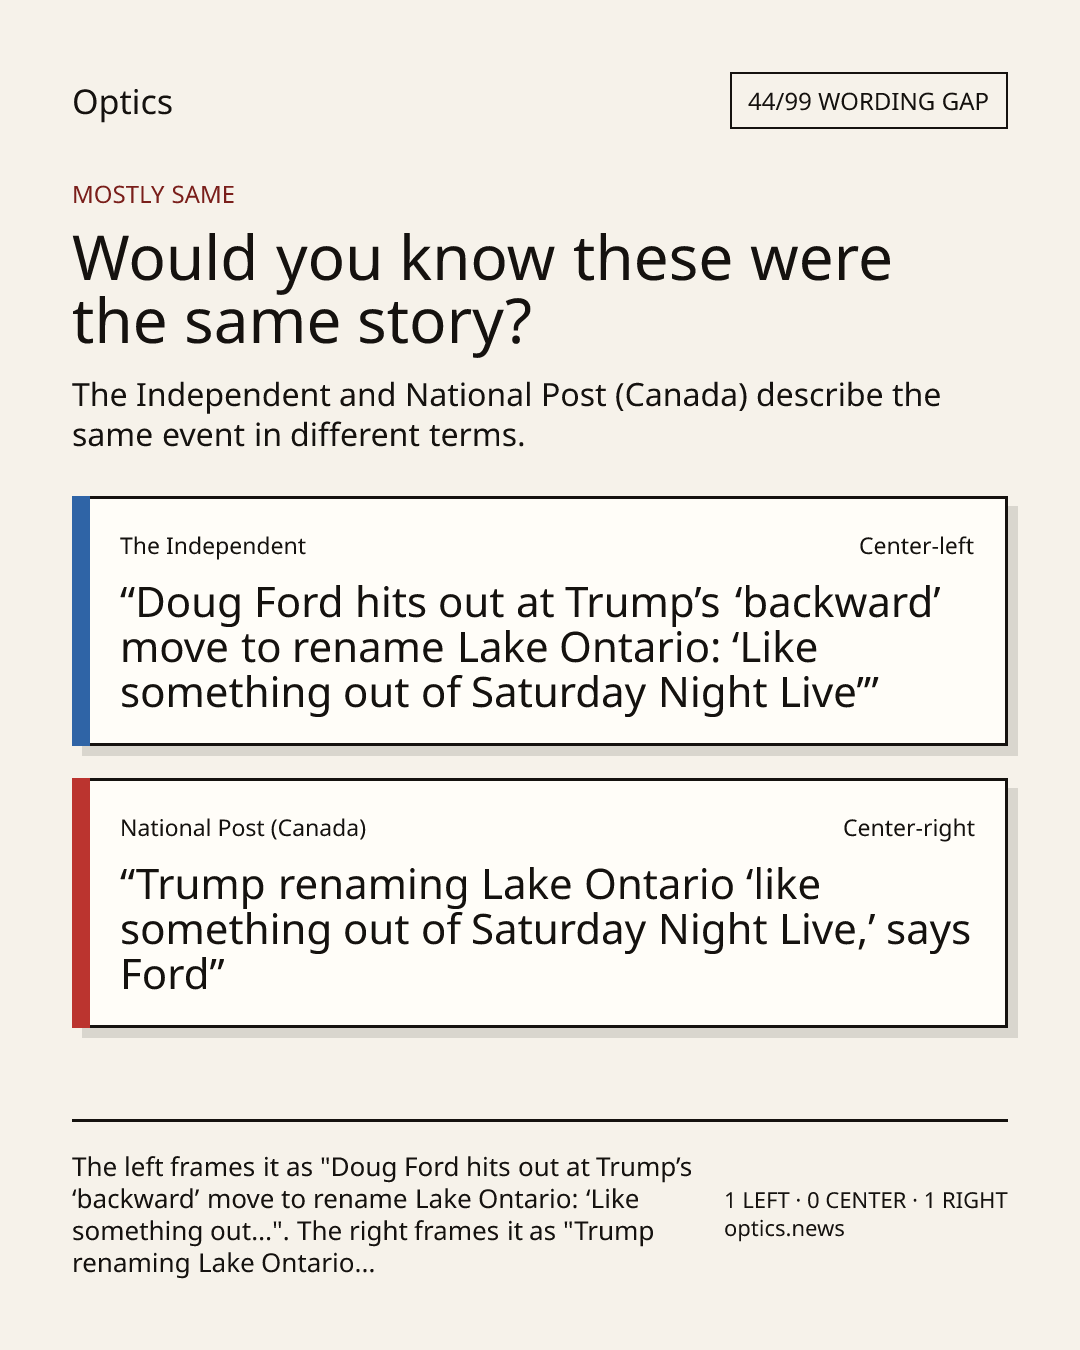
Task: Click the 'Would you know these were' headline
Action: [x=482, y=258]
